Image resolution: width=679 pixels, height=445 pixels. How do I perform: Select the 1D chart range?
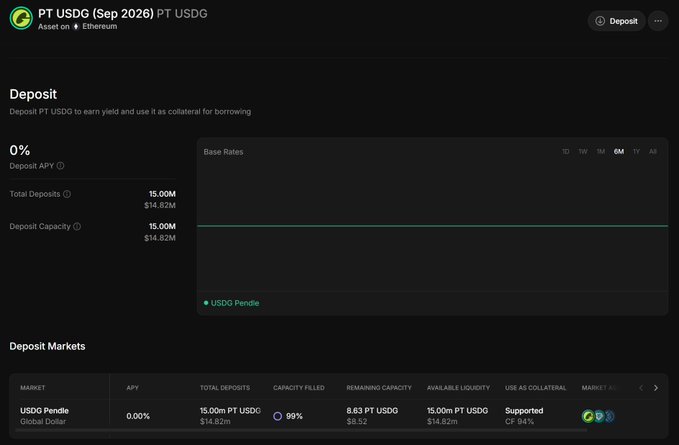[566, 152]
